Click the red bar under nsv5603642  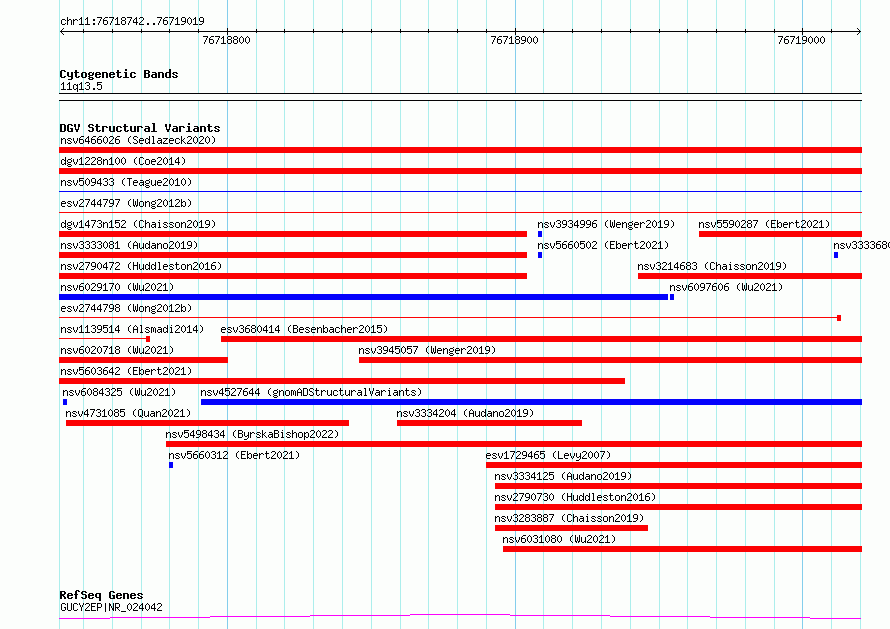(x=342, y=381)
